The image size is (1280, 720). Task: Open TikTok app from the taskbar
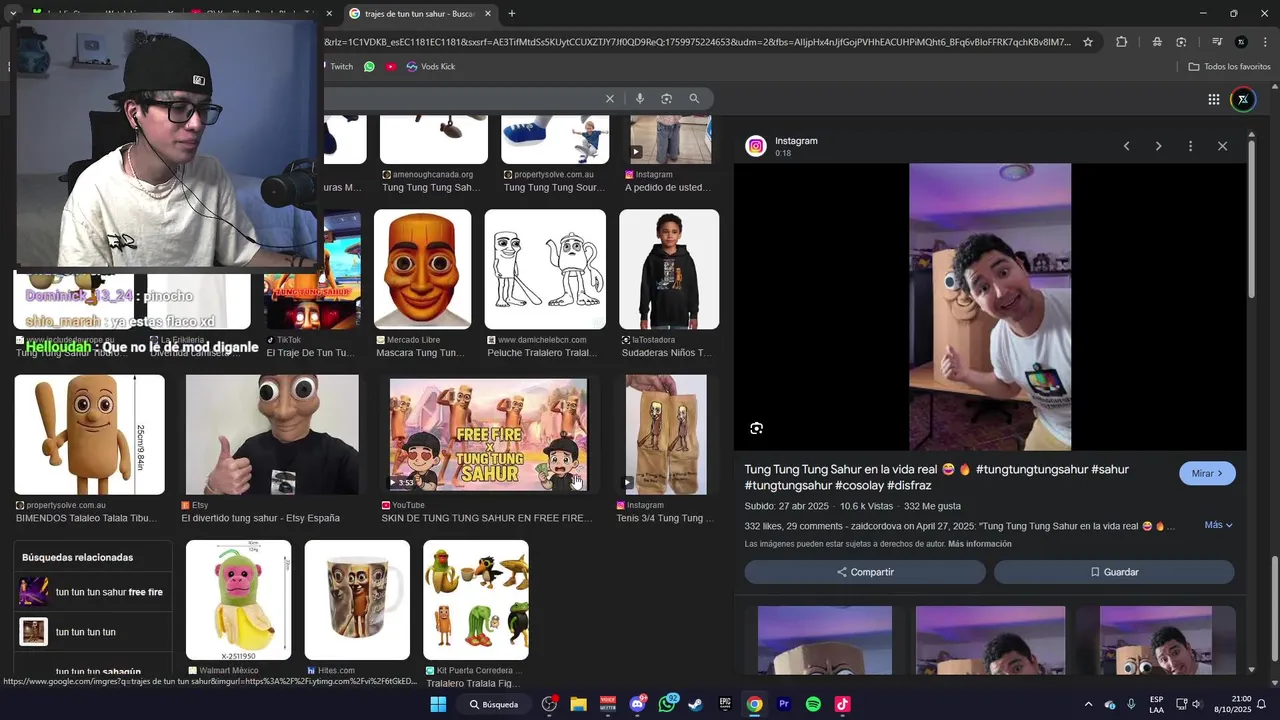point(842,704)
